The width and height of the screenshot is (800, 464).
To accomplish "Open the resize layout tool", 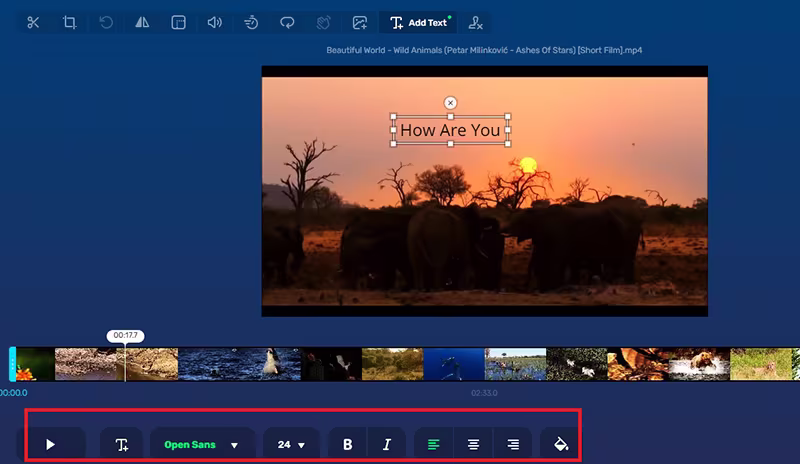I will [x=178, y=22].
